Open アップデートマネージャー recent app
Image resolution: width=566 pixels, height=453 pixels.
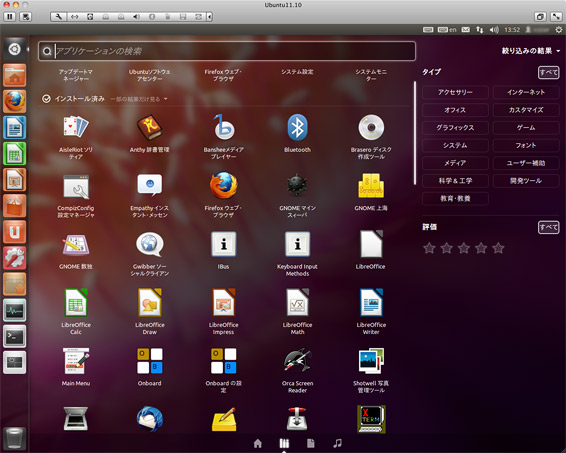click(x=76, y=75)
